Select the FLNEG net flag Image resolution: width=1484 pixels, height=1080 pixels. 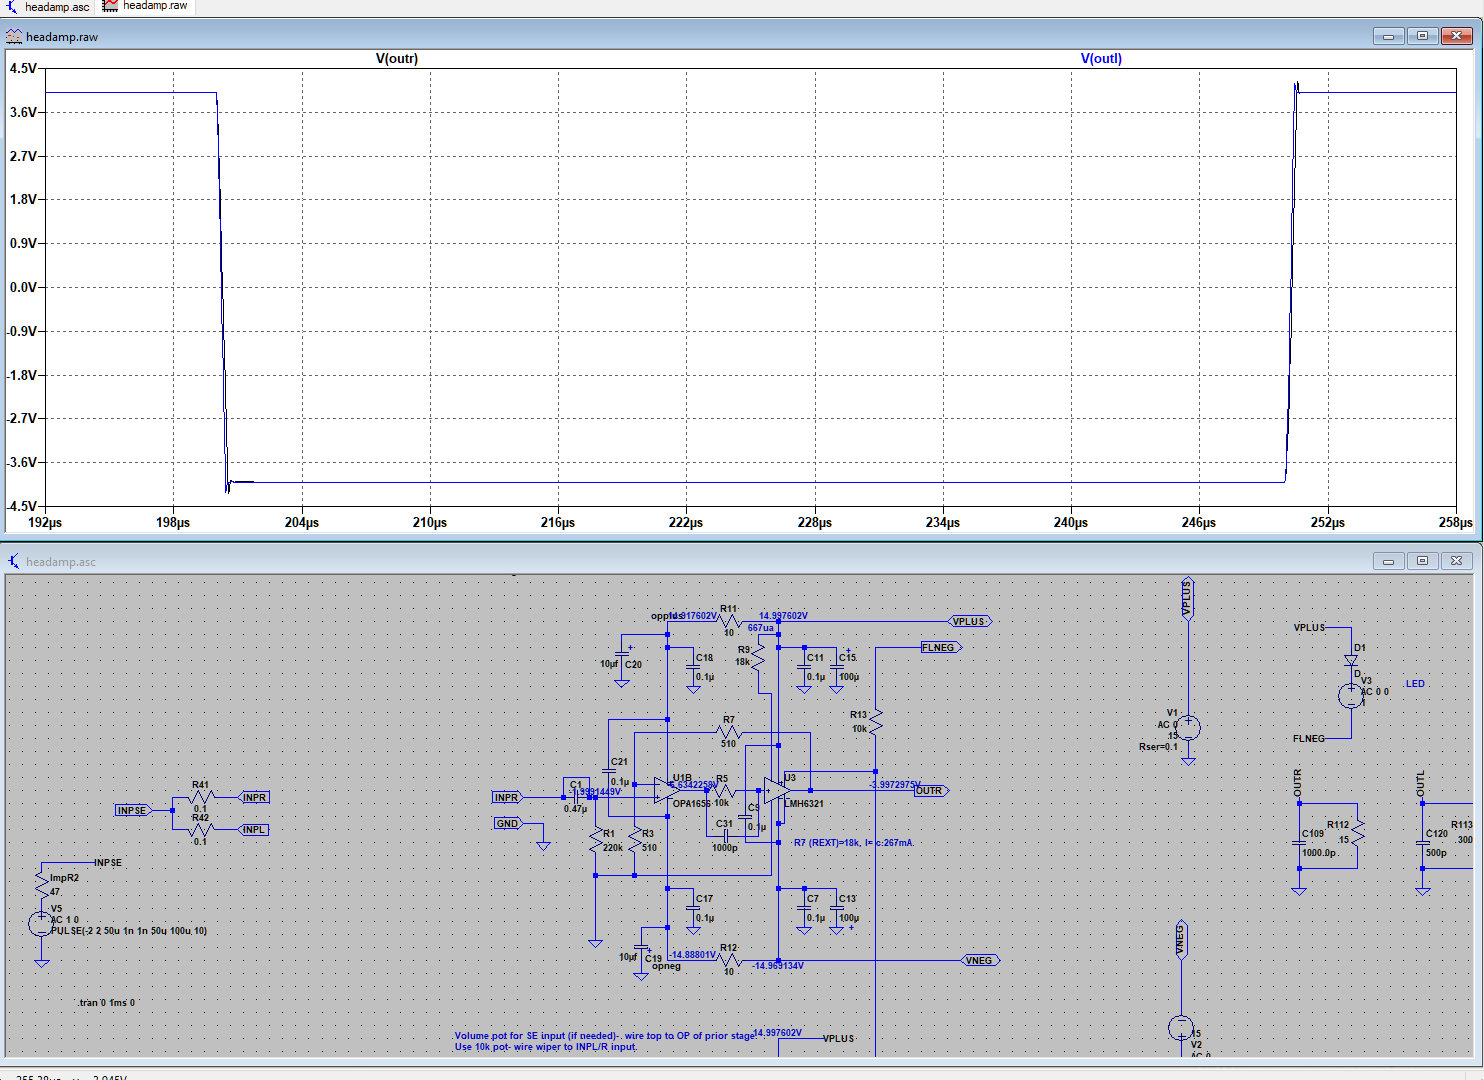tap(940, 647)
